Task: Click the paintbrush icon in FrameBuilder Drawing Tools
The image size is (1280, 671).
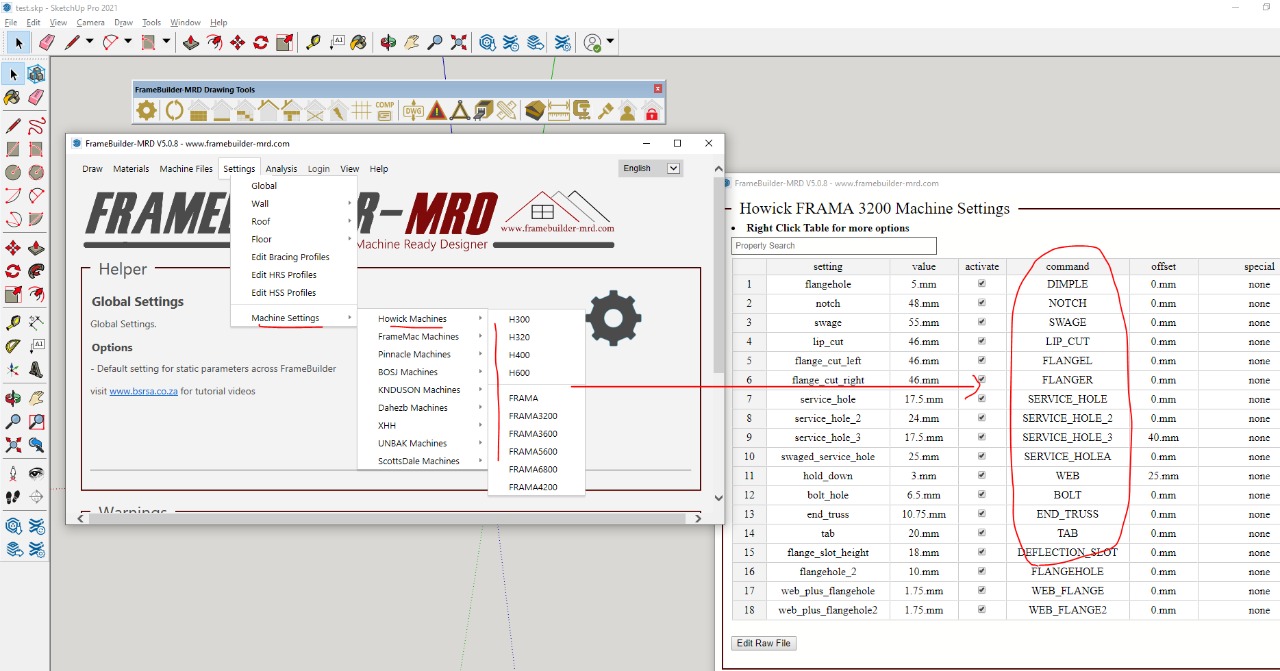Action: (x=605, y=111)
